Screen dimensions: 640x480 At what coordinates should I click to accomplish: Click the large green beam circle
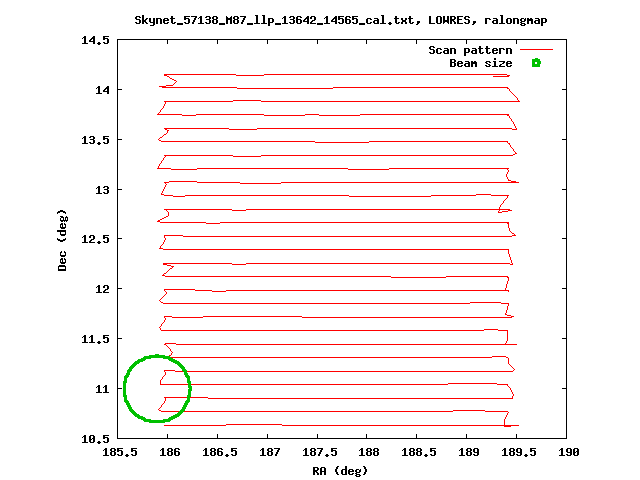[157, 389]
